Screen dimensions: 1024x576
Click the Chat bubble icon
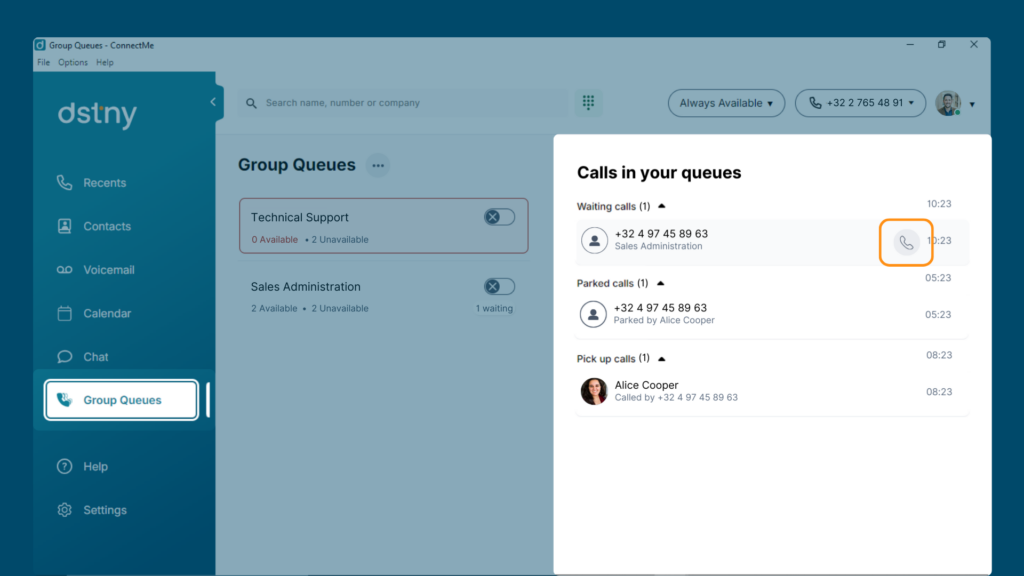pyautogui.click(x=64, y=357)
